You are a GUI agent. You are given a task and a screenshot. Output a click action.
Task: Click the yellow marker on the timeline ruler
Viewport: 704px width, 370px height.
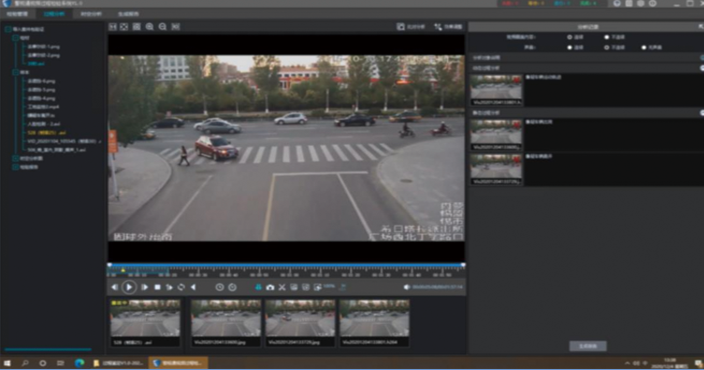(123, 270)
